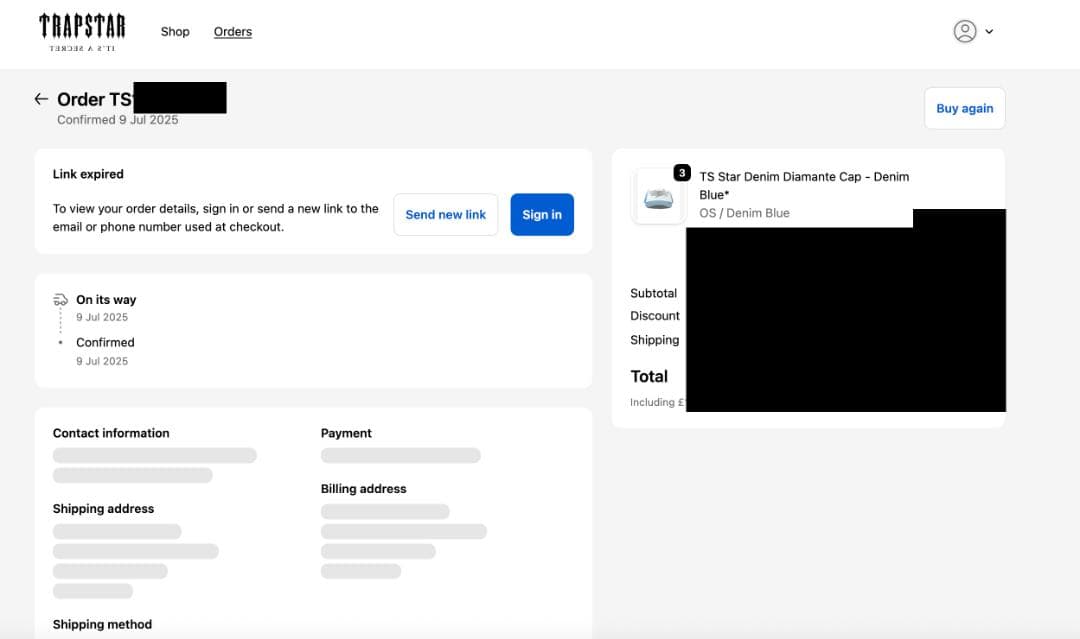Screen dimensions: 1080x639
Task: Click the Trapstar logo in header
Action: point(83,32)
